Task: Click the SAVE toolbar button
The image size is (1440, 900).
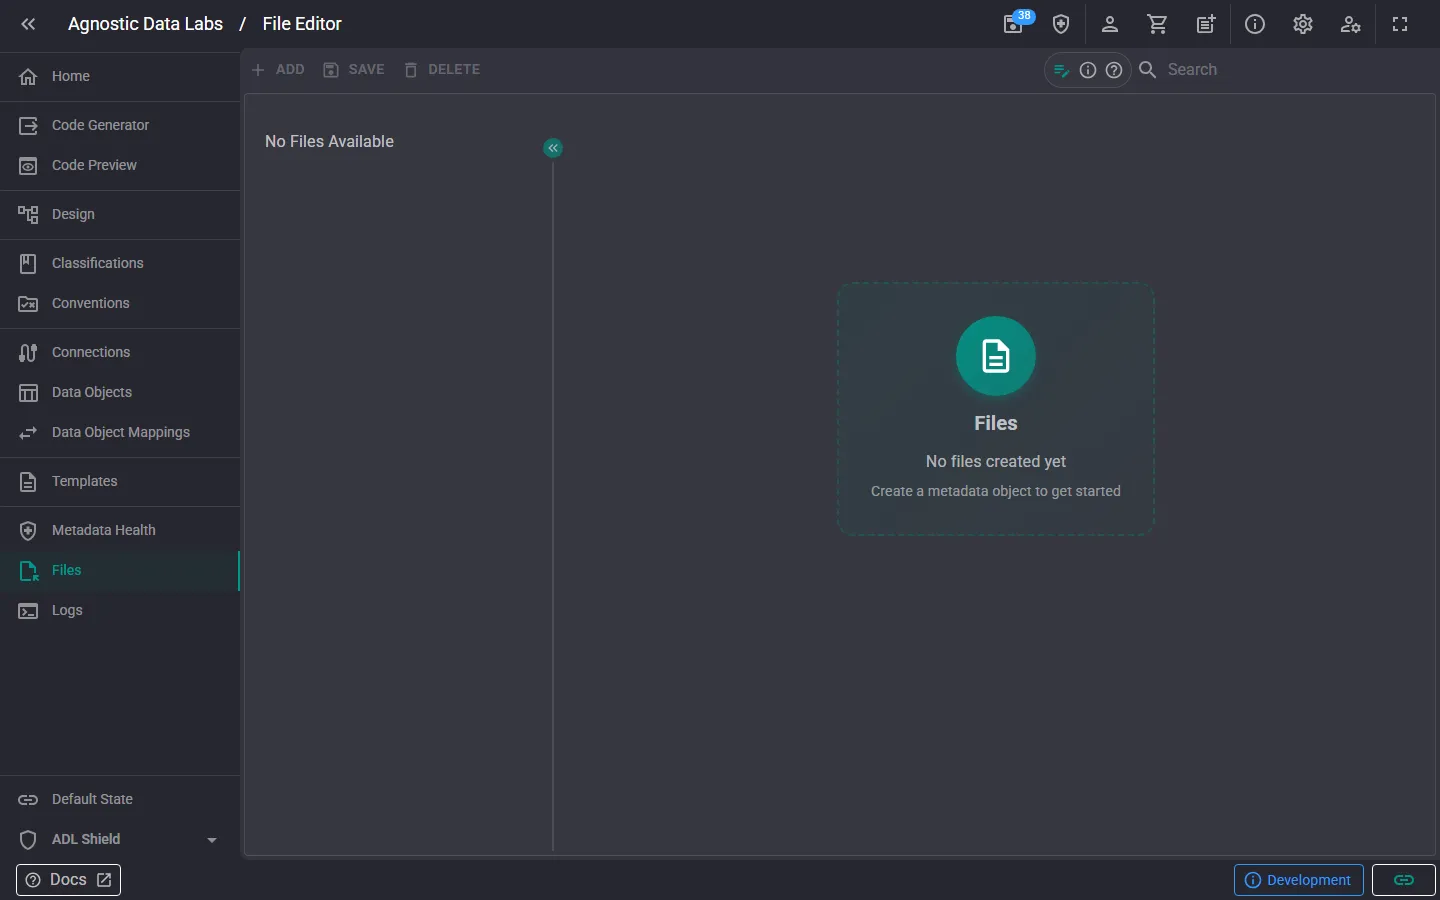Action: pyautogui.click(x=354, y=70)
